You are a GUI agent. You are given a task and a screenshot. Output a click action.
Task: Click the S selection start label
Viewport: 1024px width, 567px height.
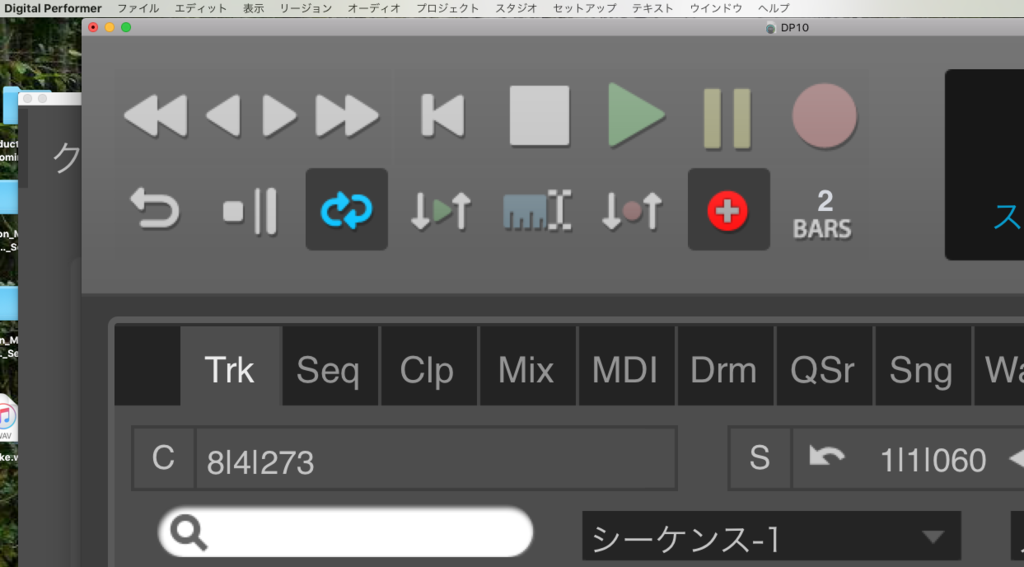pyautogui.click(x=760, y=458)
